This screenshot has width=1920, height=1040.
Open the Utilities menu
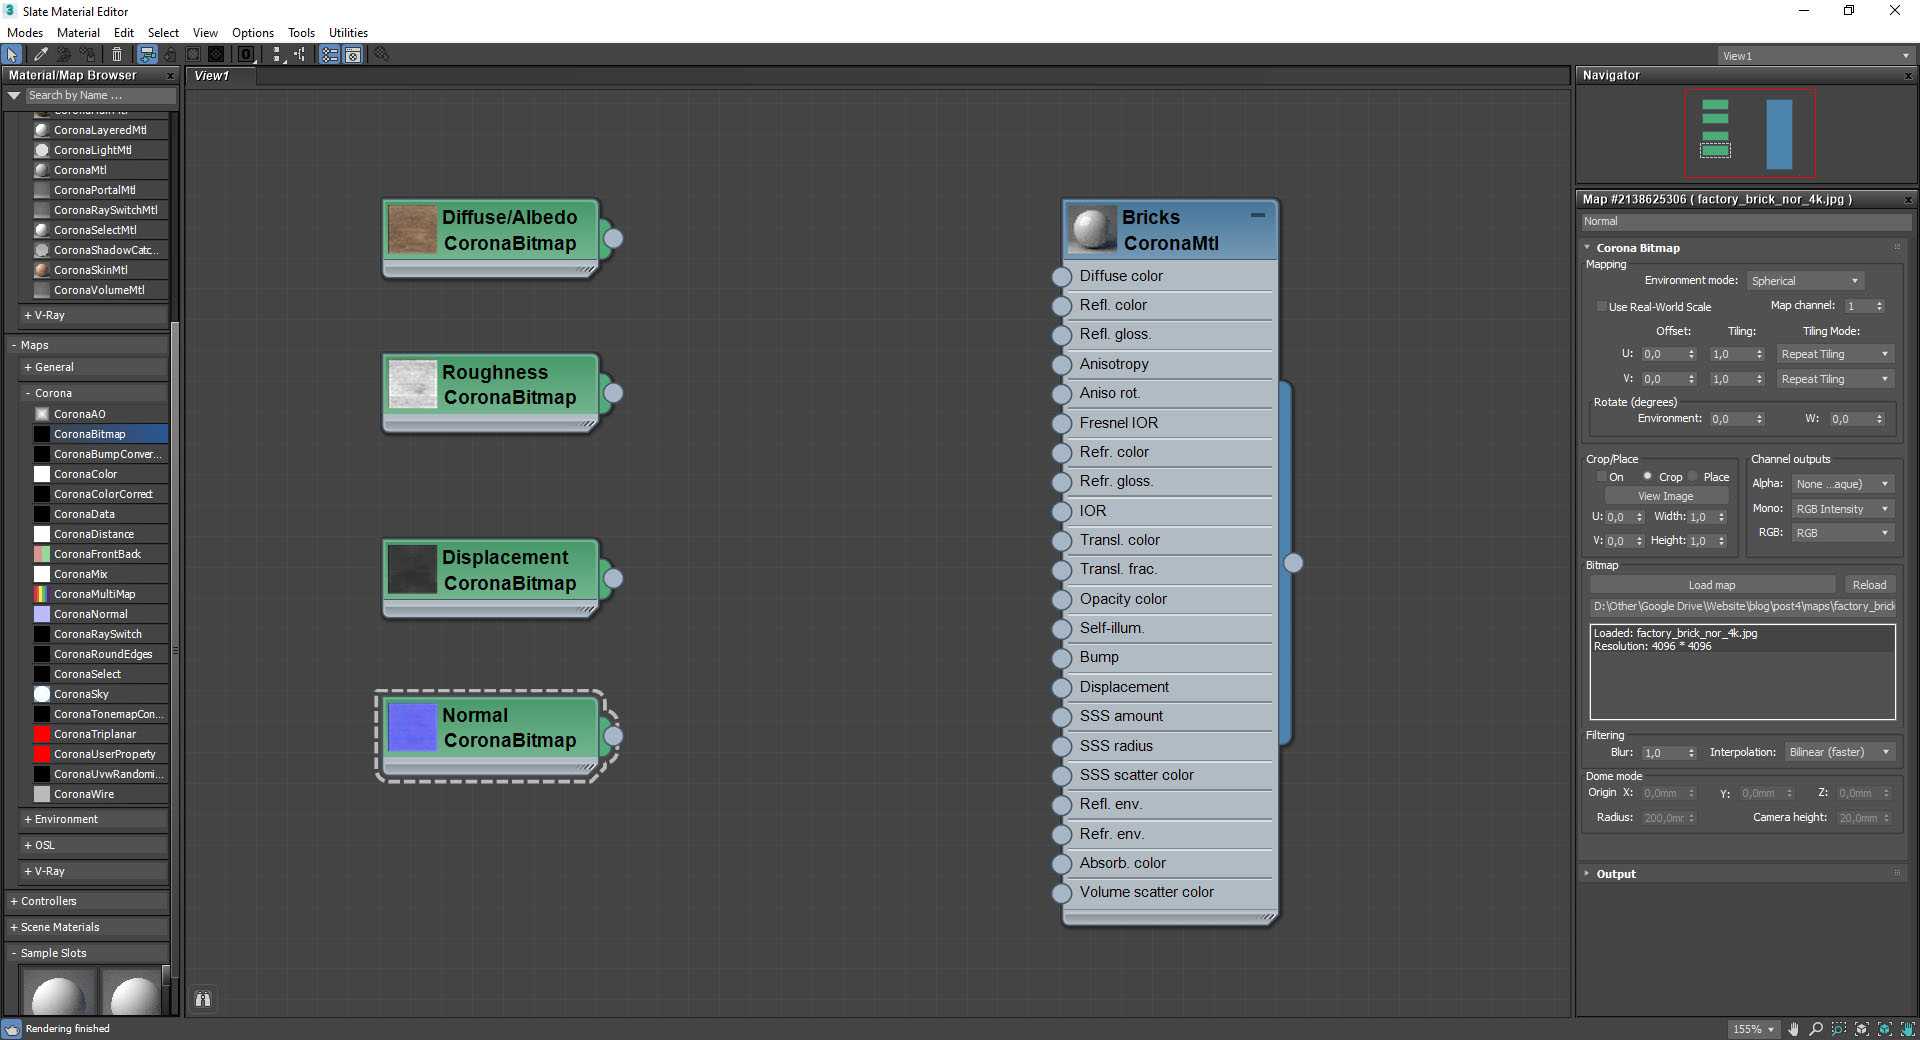pos(348,33)
